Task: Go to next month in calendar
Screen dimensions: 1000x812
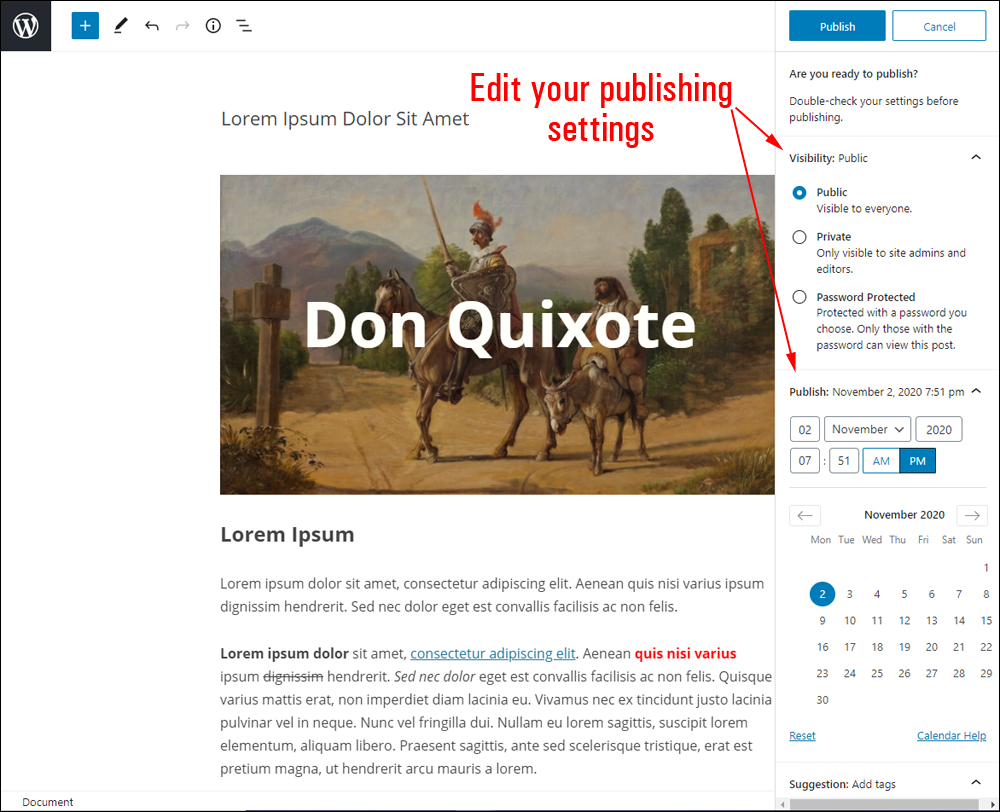Action: point(972,515)
